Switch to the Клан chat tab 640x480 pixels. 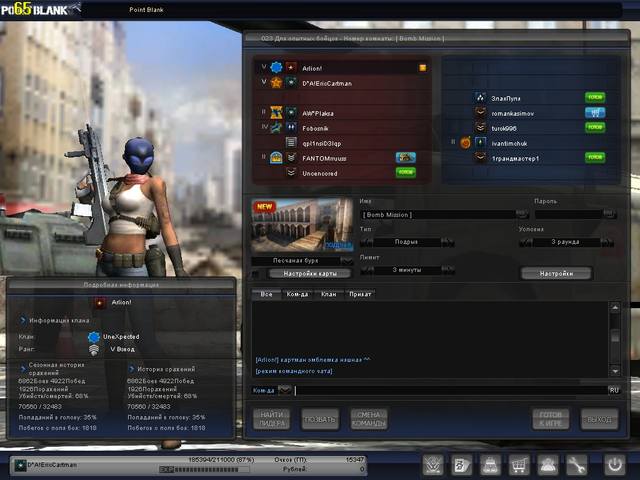pos(329,294)
